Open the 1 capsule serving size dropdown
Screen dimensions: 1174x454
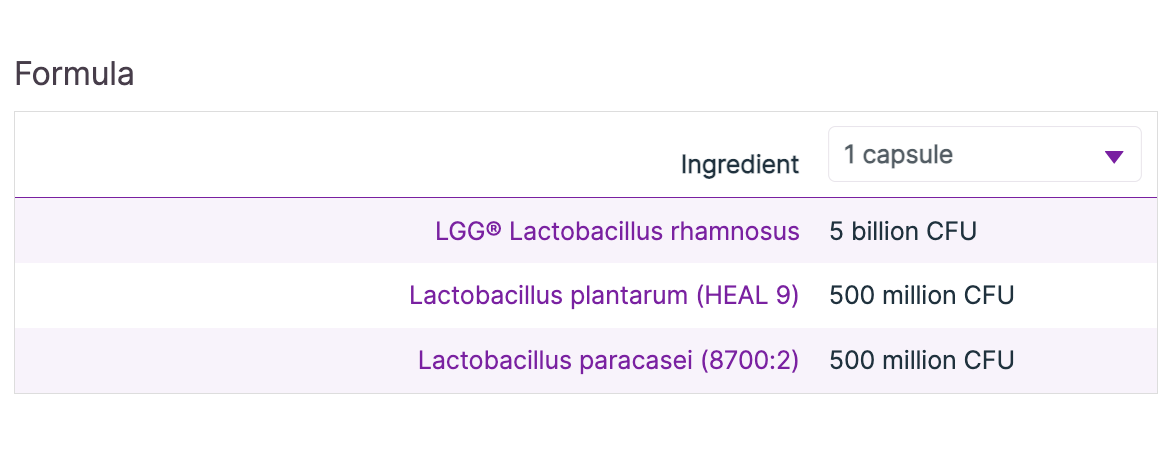pos(984,155)
